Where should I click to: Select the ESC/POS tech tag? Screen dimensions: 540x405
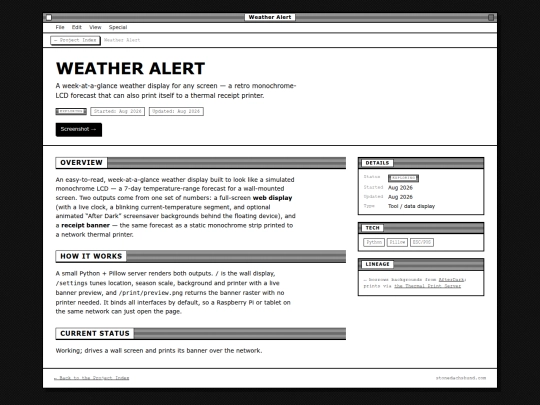coord(422,242)
